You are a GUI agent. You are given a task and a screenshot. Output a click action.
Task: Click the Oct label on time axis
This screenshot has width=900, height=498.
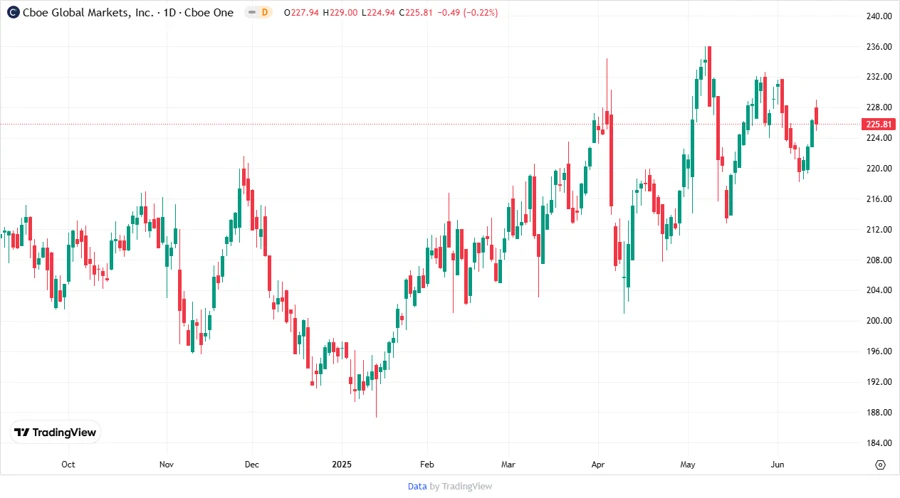68,464
